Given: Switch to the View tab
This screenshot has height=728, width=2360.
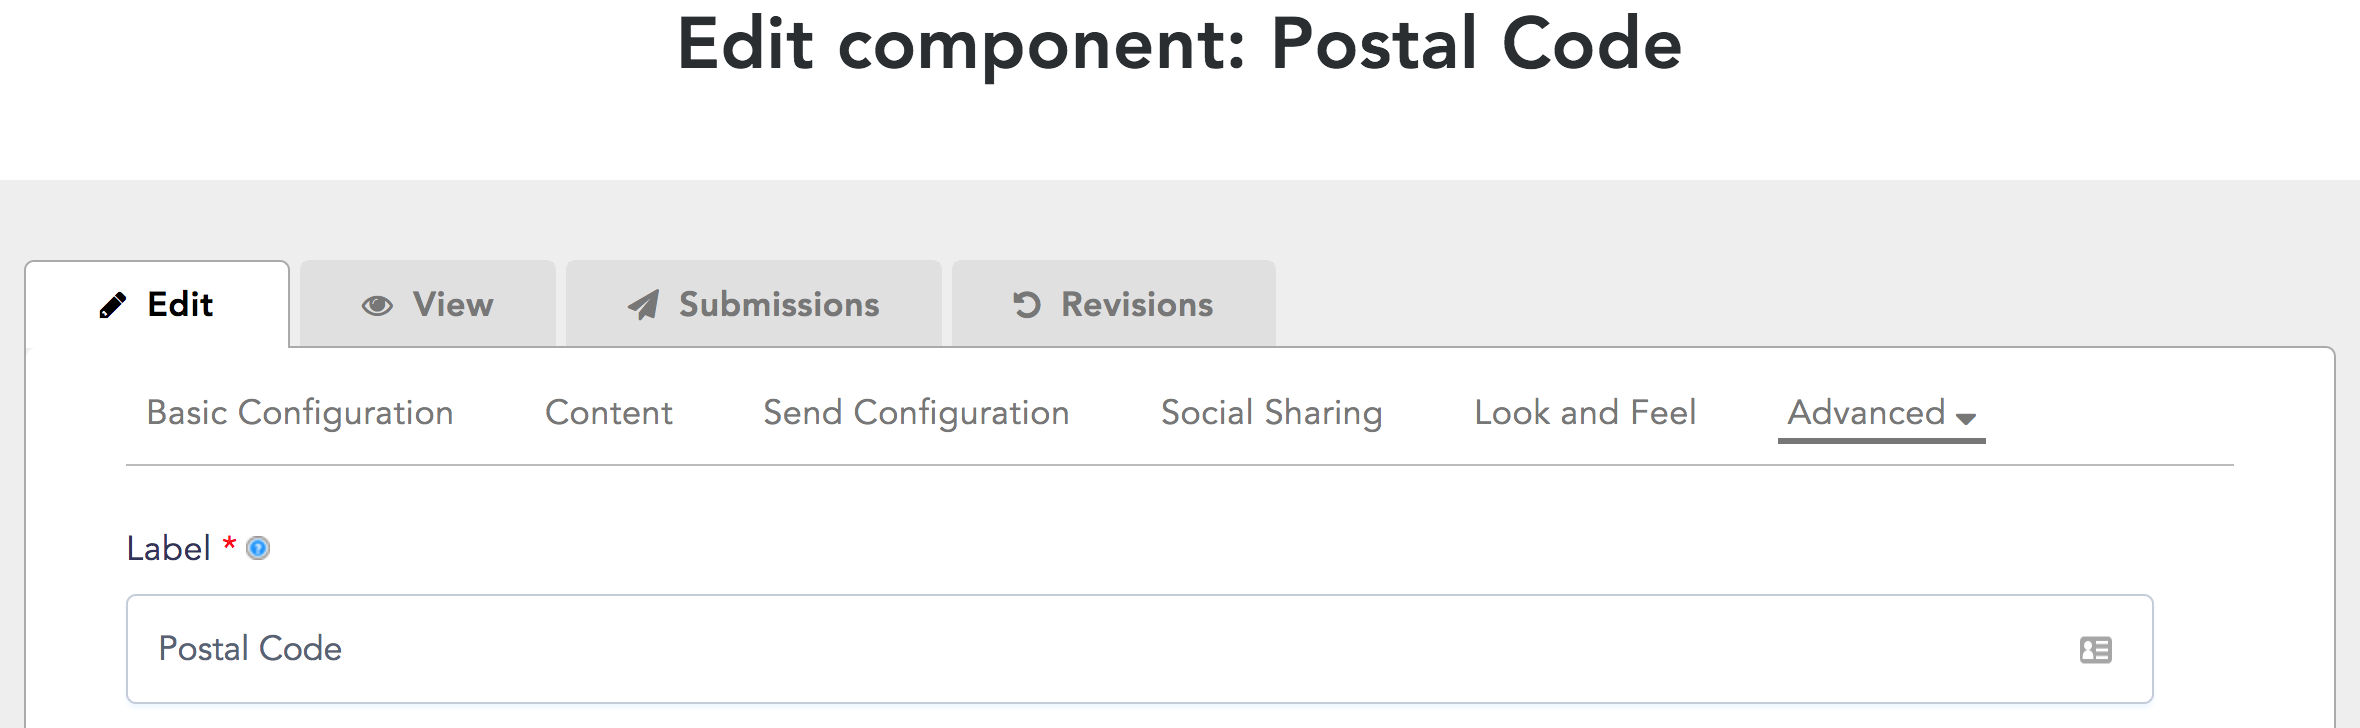Looking at the screenshot, I should (428, 304).
